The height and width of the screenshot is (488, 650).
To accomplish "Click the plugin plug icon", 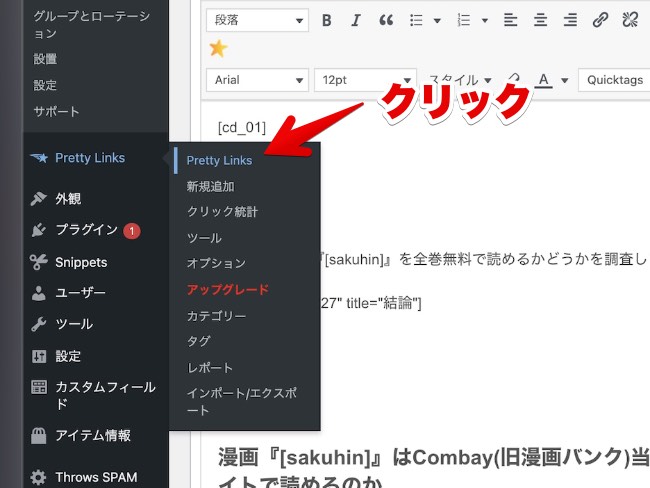I will tap(39, 230).
